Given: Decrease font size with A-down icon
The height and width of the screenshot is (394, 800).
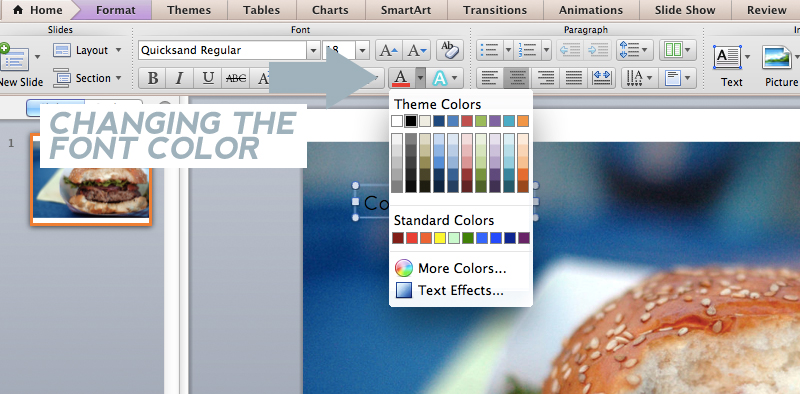Looking at the screenshot, I should click(x=417, y=50).
